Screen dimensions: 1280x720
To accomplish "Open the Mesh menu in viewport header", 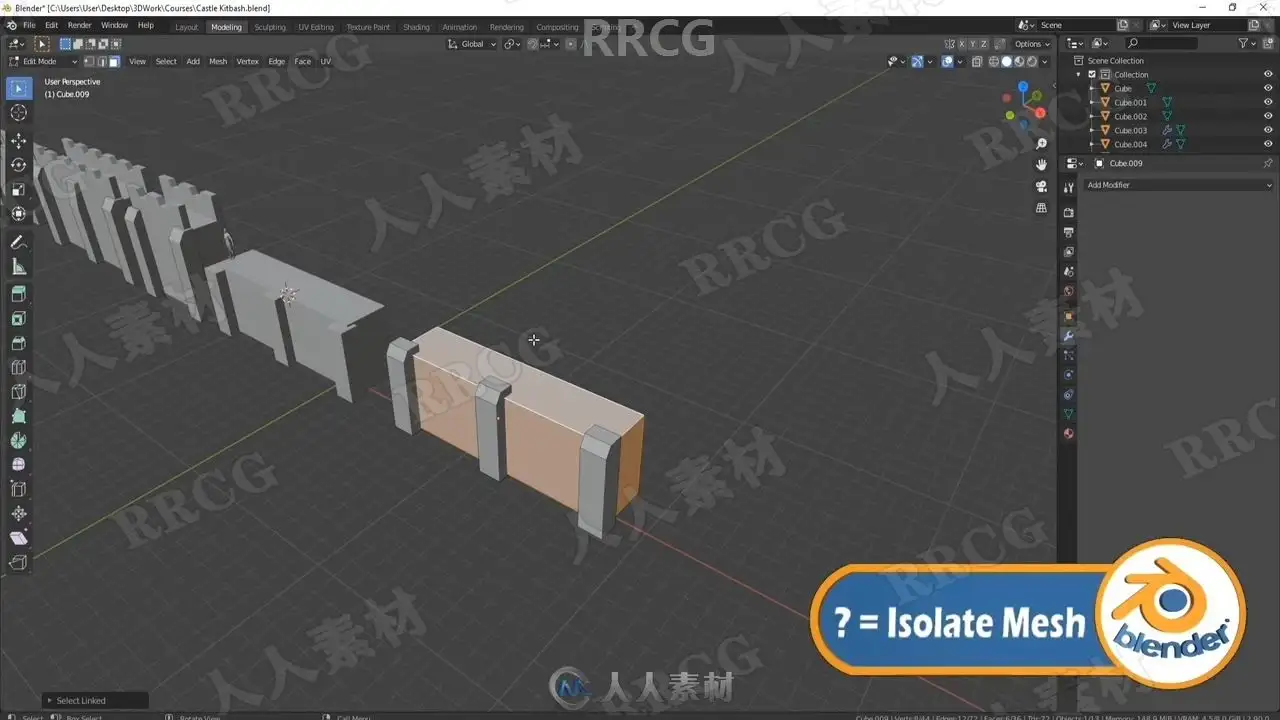I will point(218,61).
